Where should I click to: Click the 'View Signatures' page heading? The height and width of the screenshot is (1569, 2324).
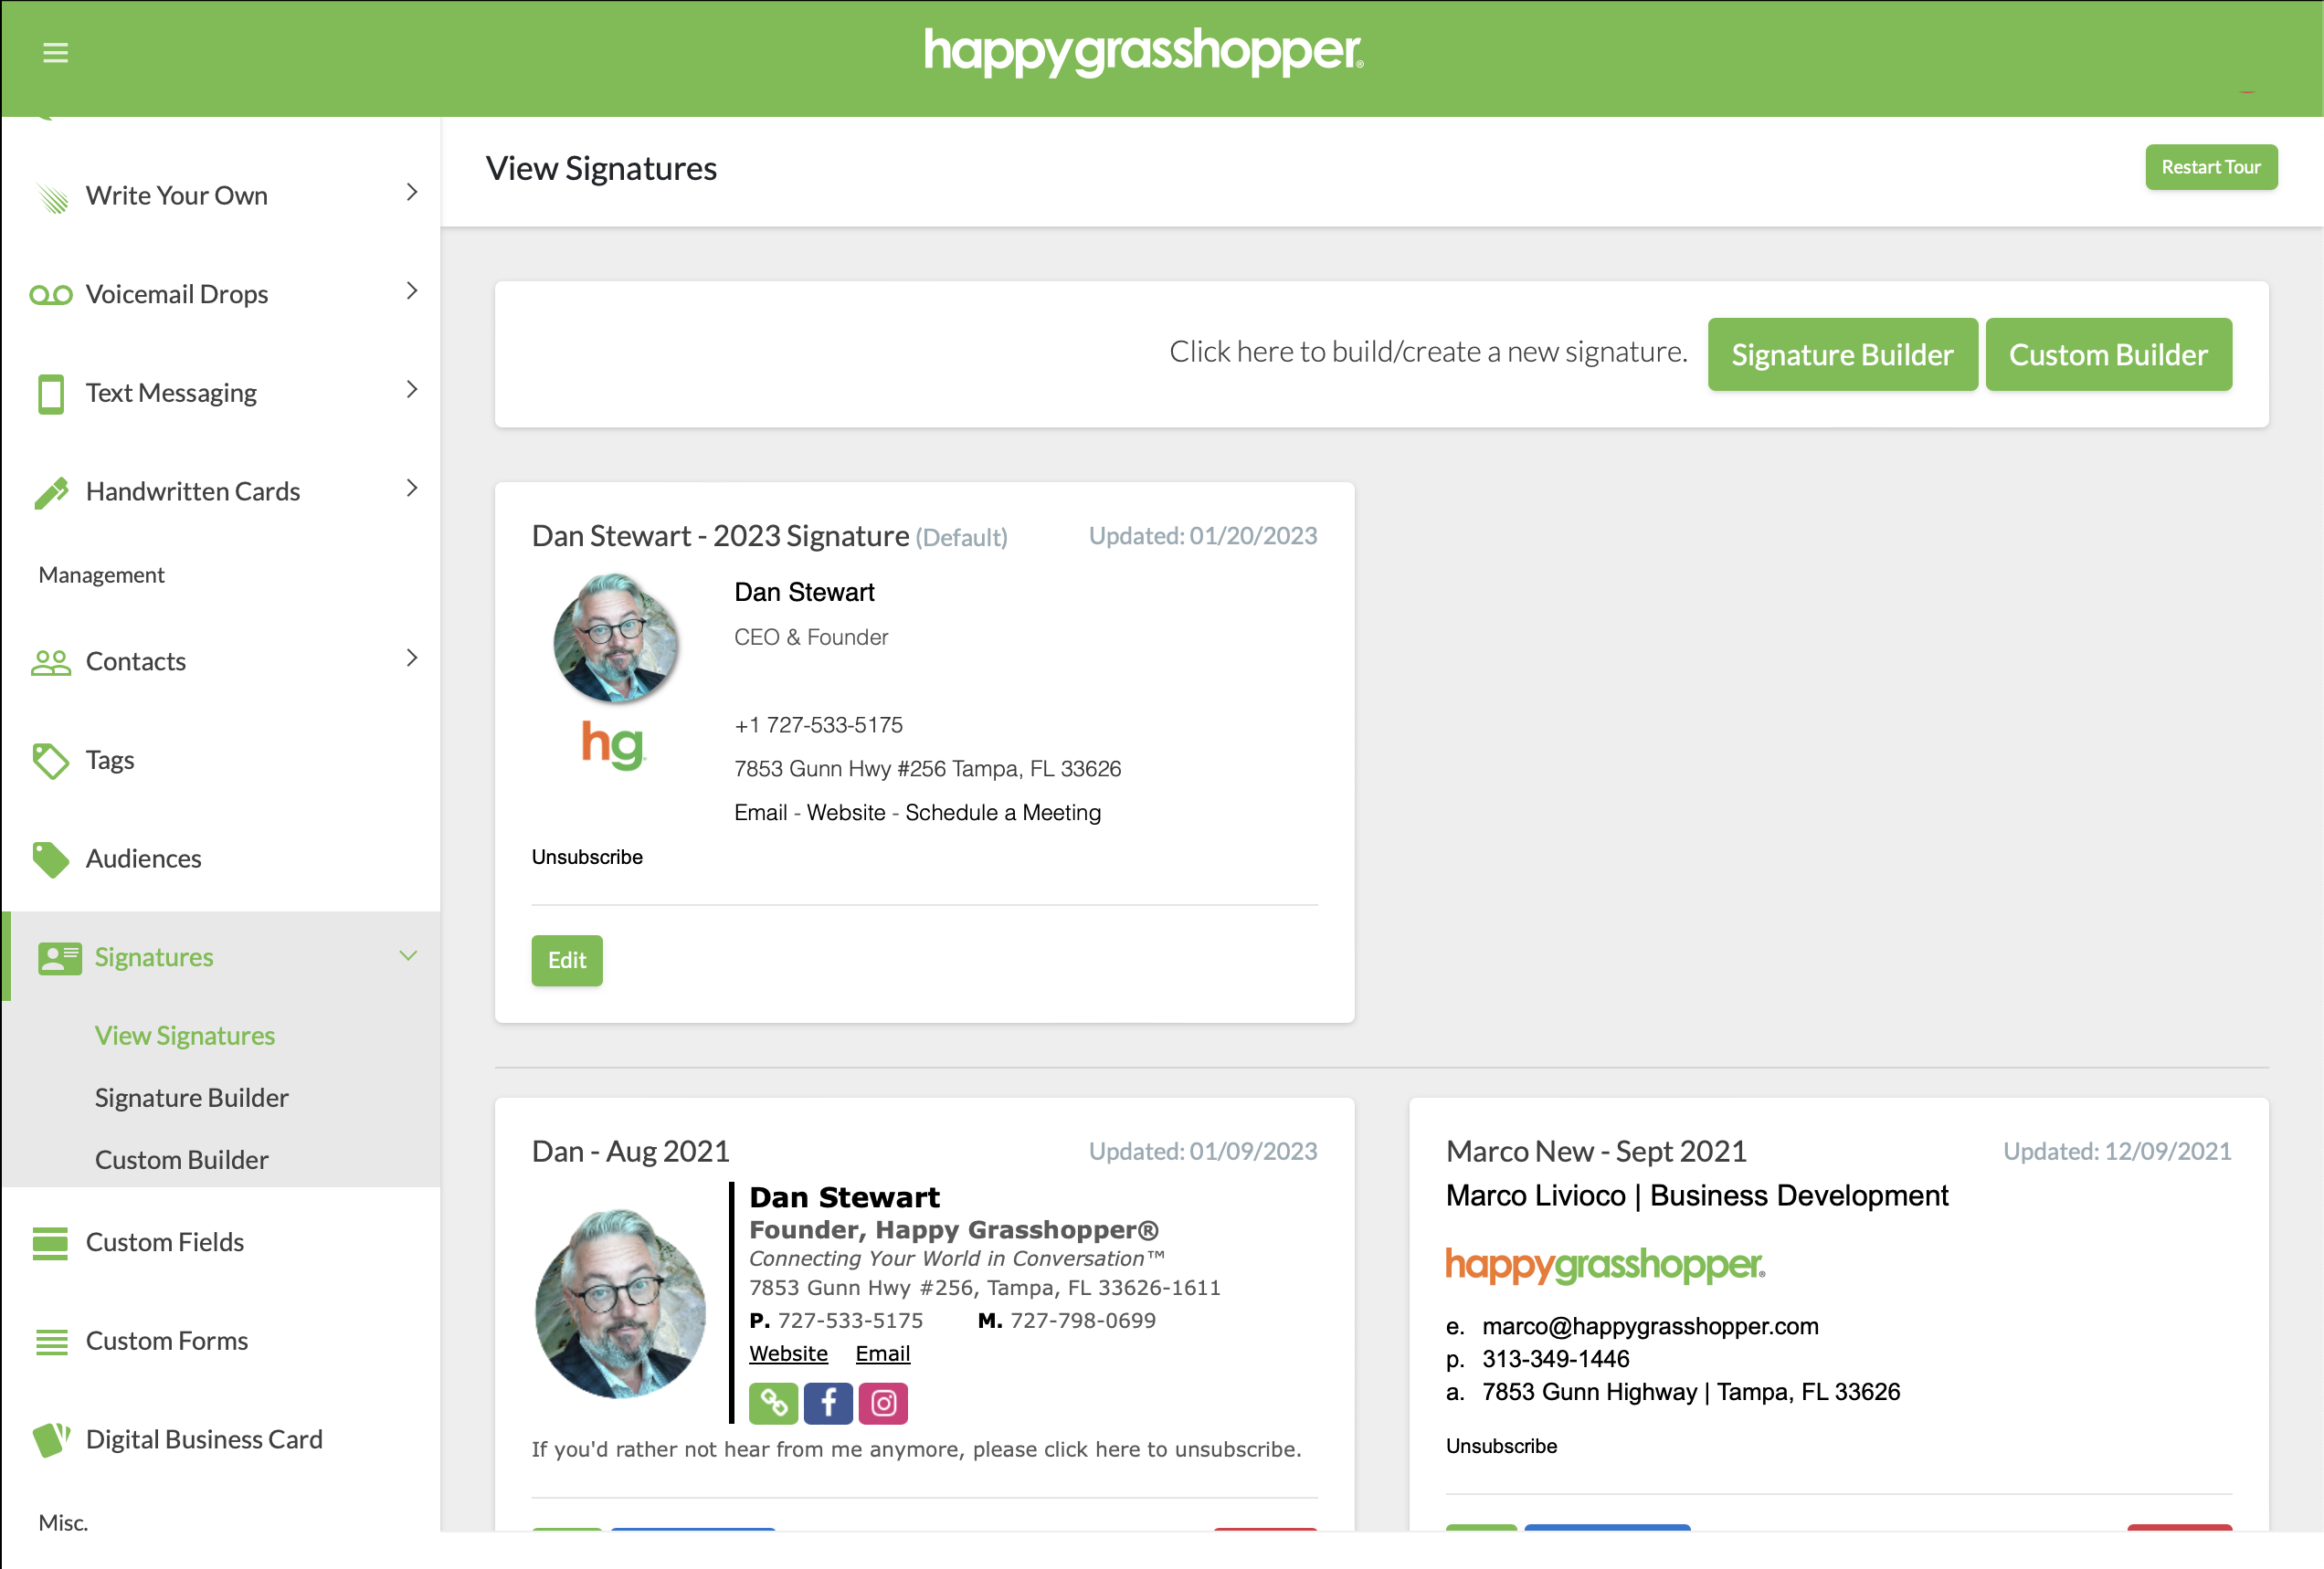pyautogui.click(x=601, y=169)
